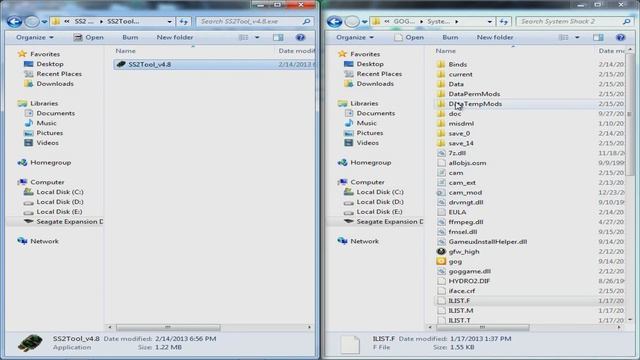The width and height of the screenshot is (640, 360).
Task: Open help icon in System Shock 2 window
Action: click(620, 37)
